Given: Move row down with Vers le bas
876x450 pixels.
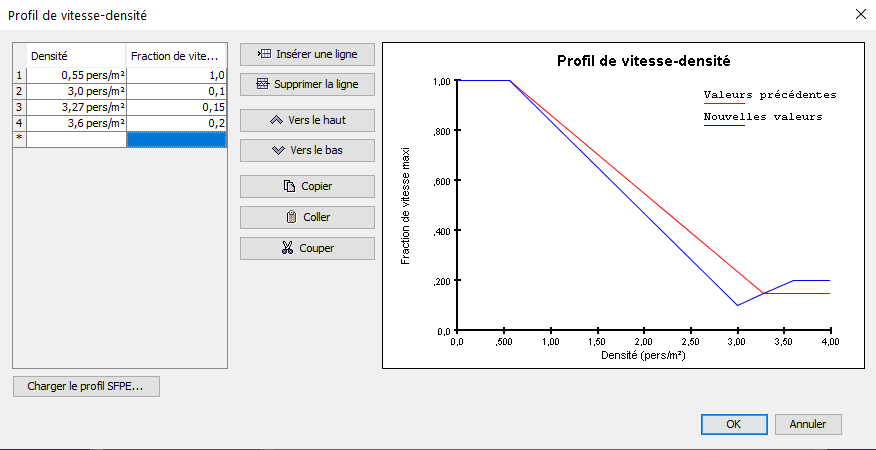Looking at the screenshot, I should (307, 150).
